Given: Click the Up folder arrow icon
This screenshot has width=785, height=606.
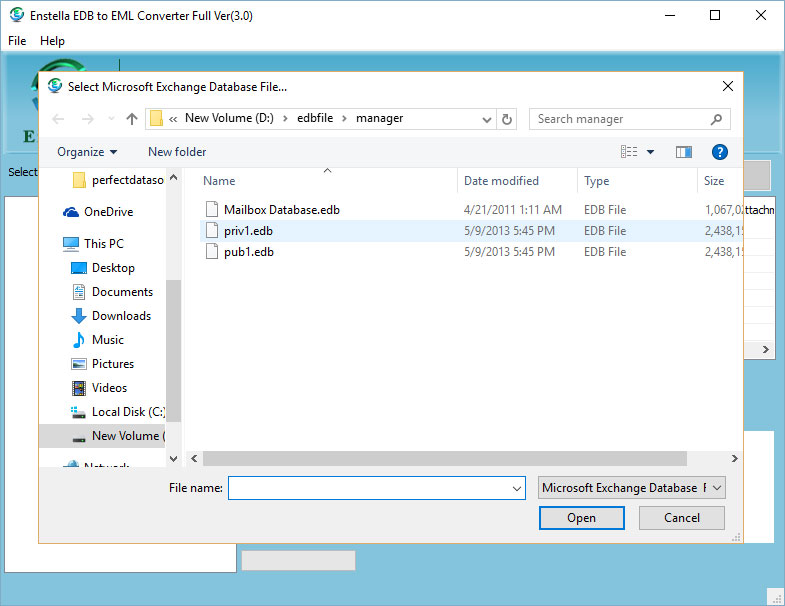Looking at the screenshot, I should click(x=132, y=119).
